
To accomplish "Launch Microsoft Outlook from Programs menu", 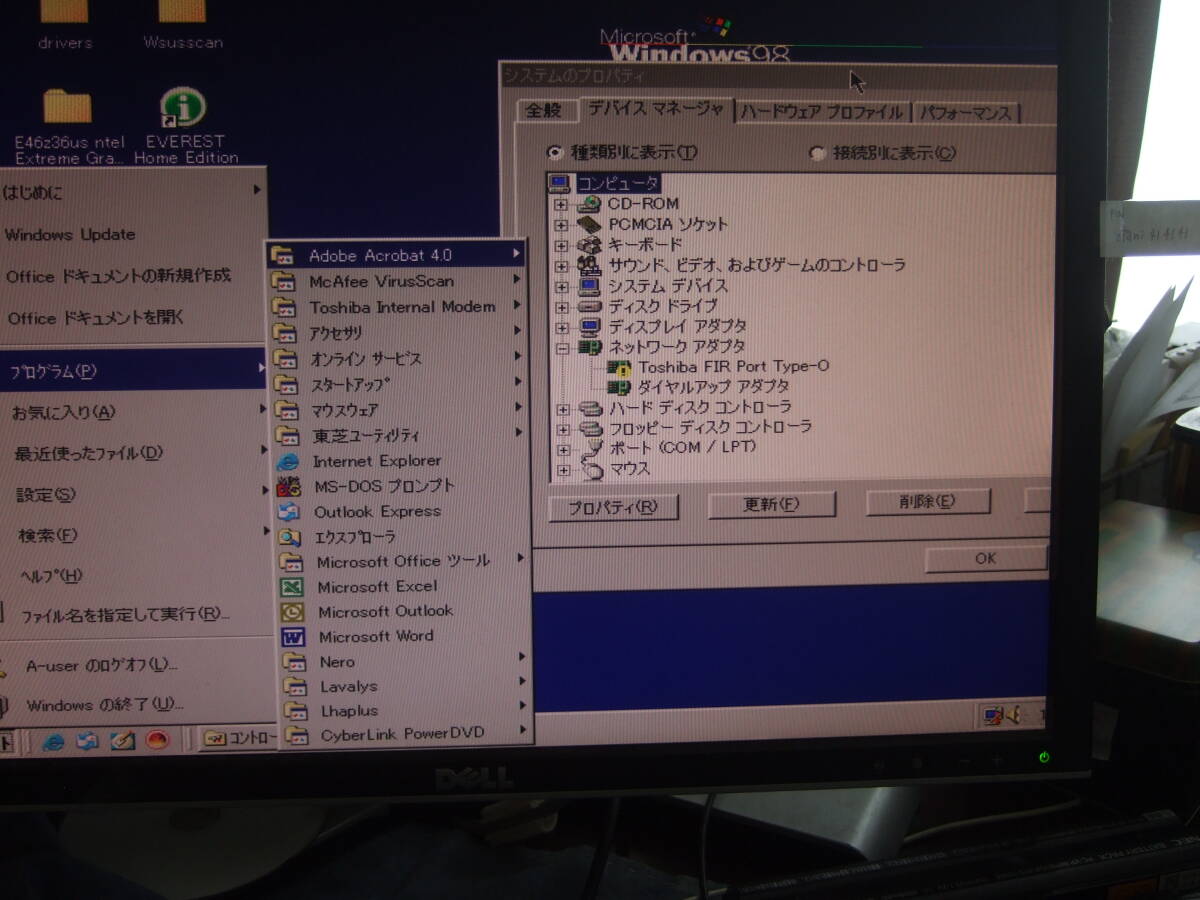I will pos(385,611).
